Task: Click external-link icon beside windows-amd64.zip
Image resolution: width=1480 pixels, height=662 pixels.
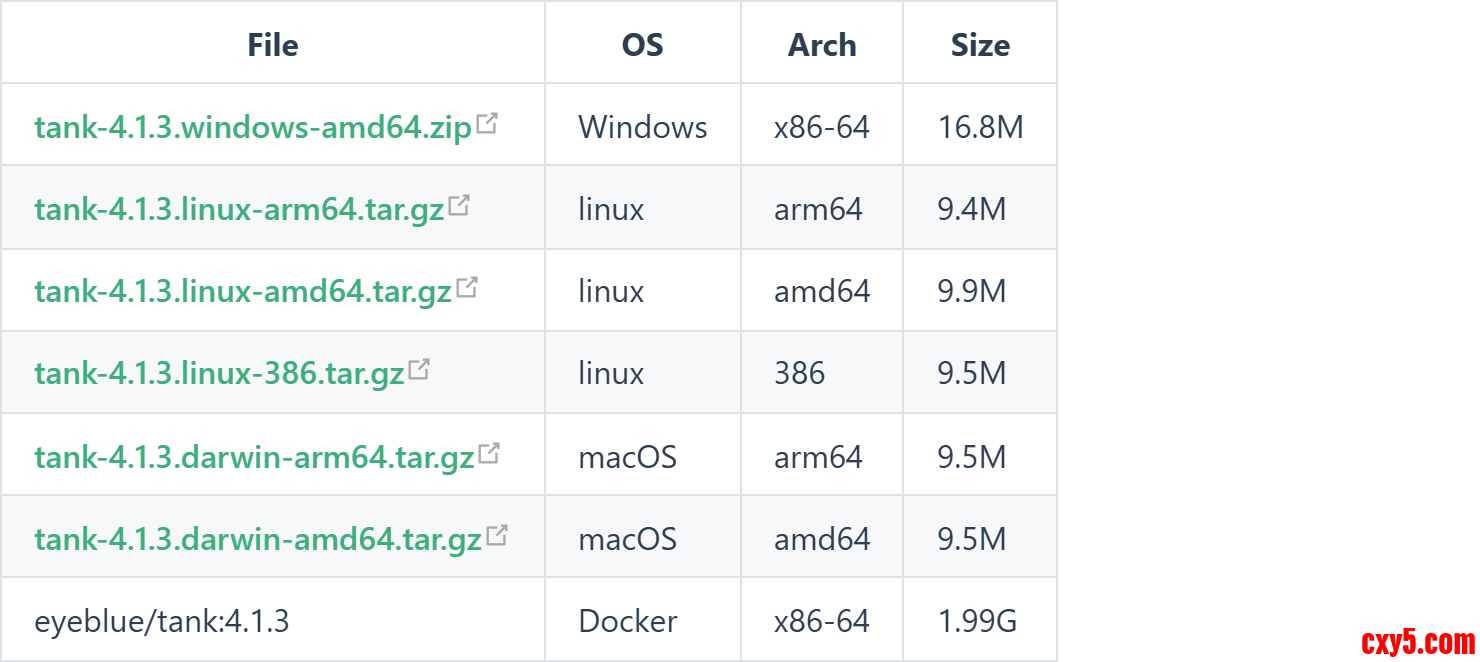Action: coord(487,124)
